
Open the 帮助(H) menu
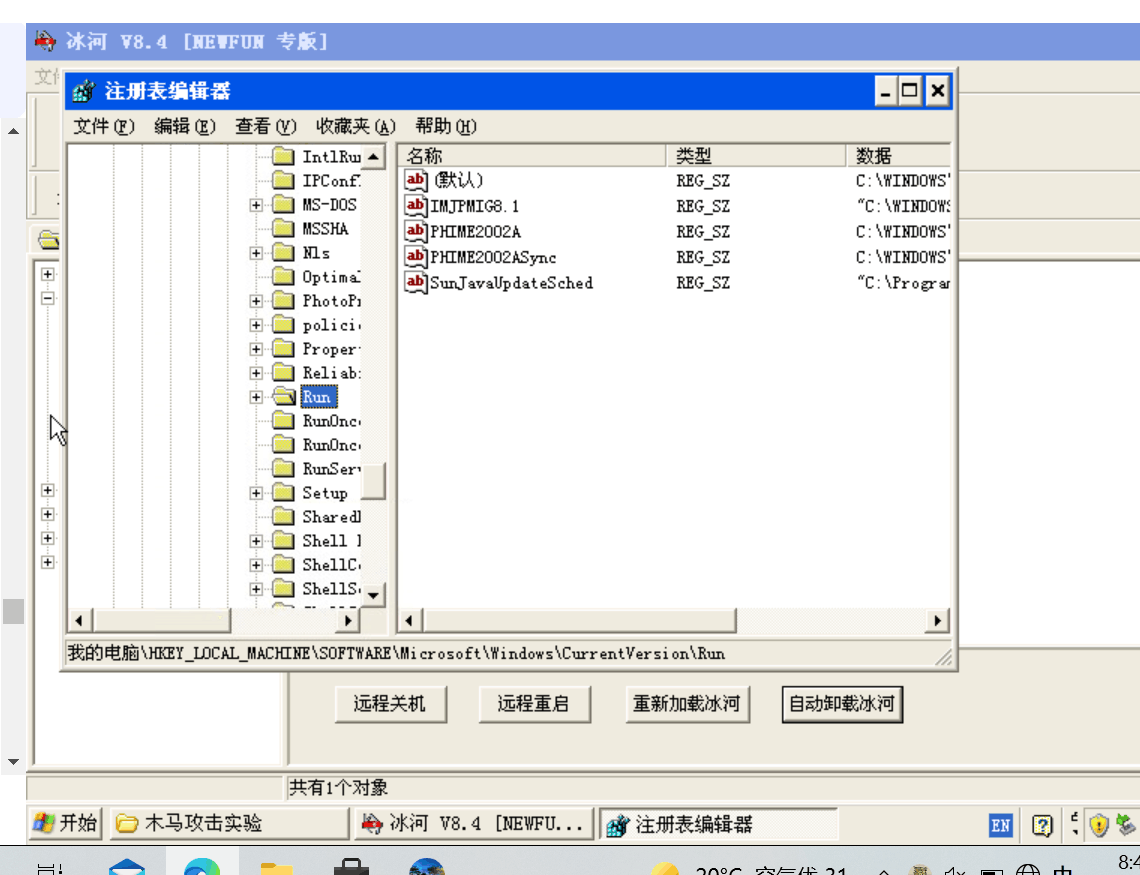(x=446, y=126)
